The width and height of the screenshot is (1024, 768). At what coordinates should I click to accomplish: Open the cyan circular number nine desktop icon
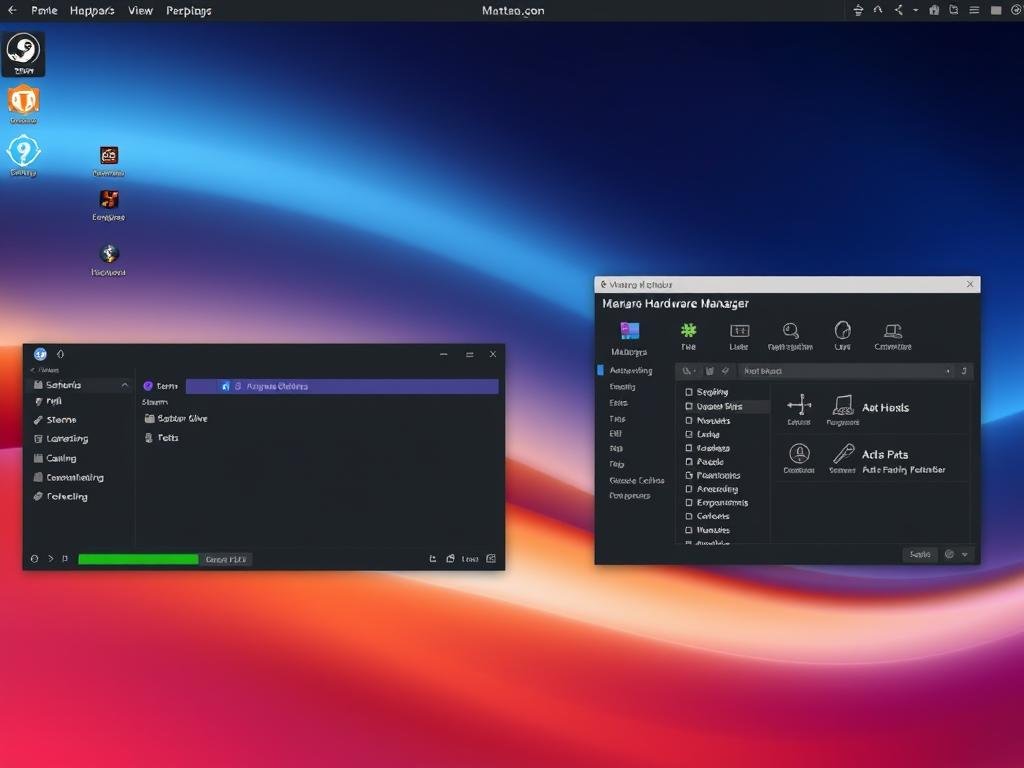coord(24,152)
